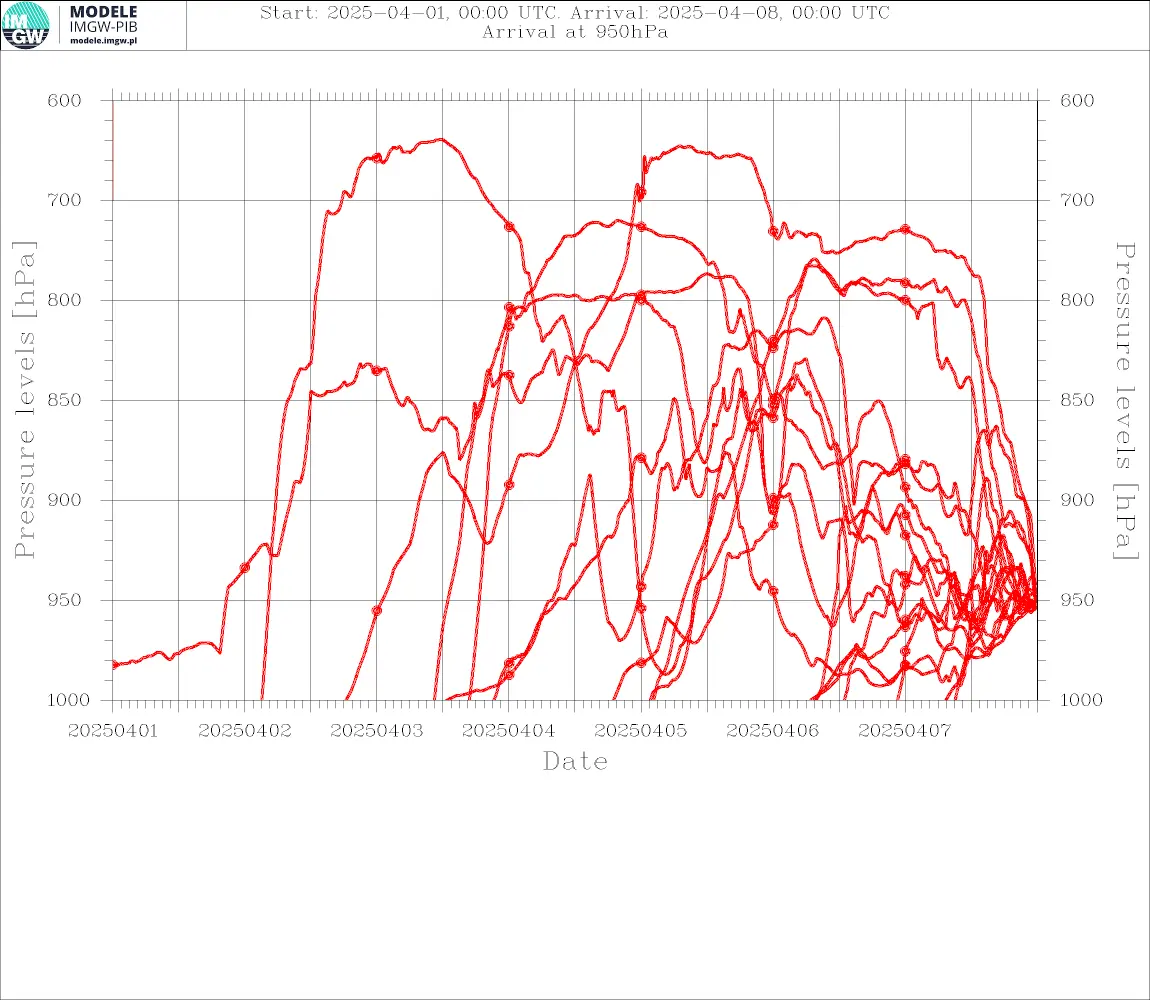Click the 'Arrival at 950hPa' subtitle
The image size is (1150, 1000).
(575, 32)
